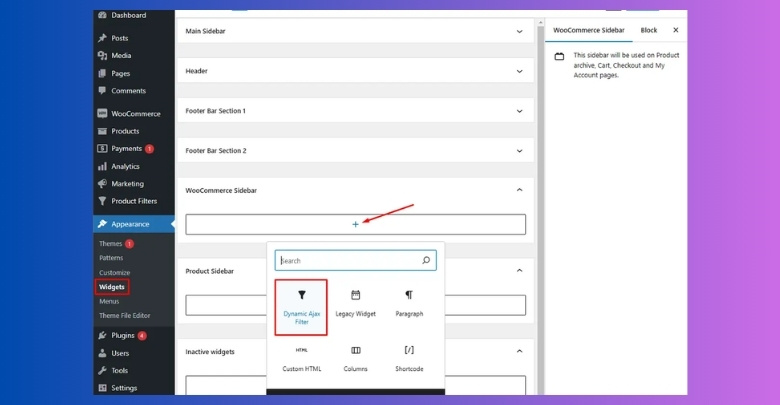
Task: Select the Columns block
Action: coord(355,359)
